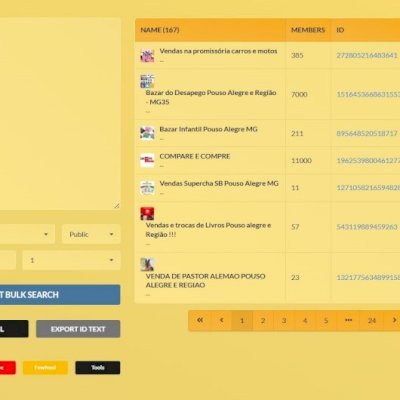Open the Vendas Supercha SB group thumbnail

(x=147, y=187)
